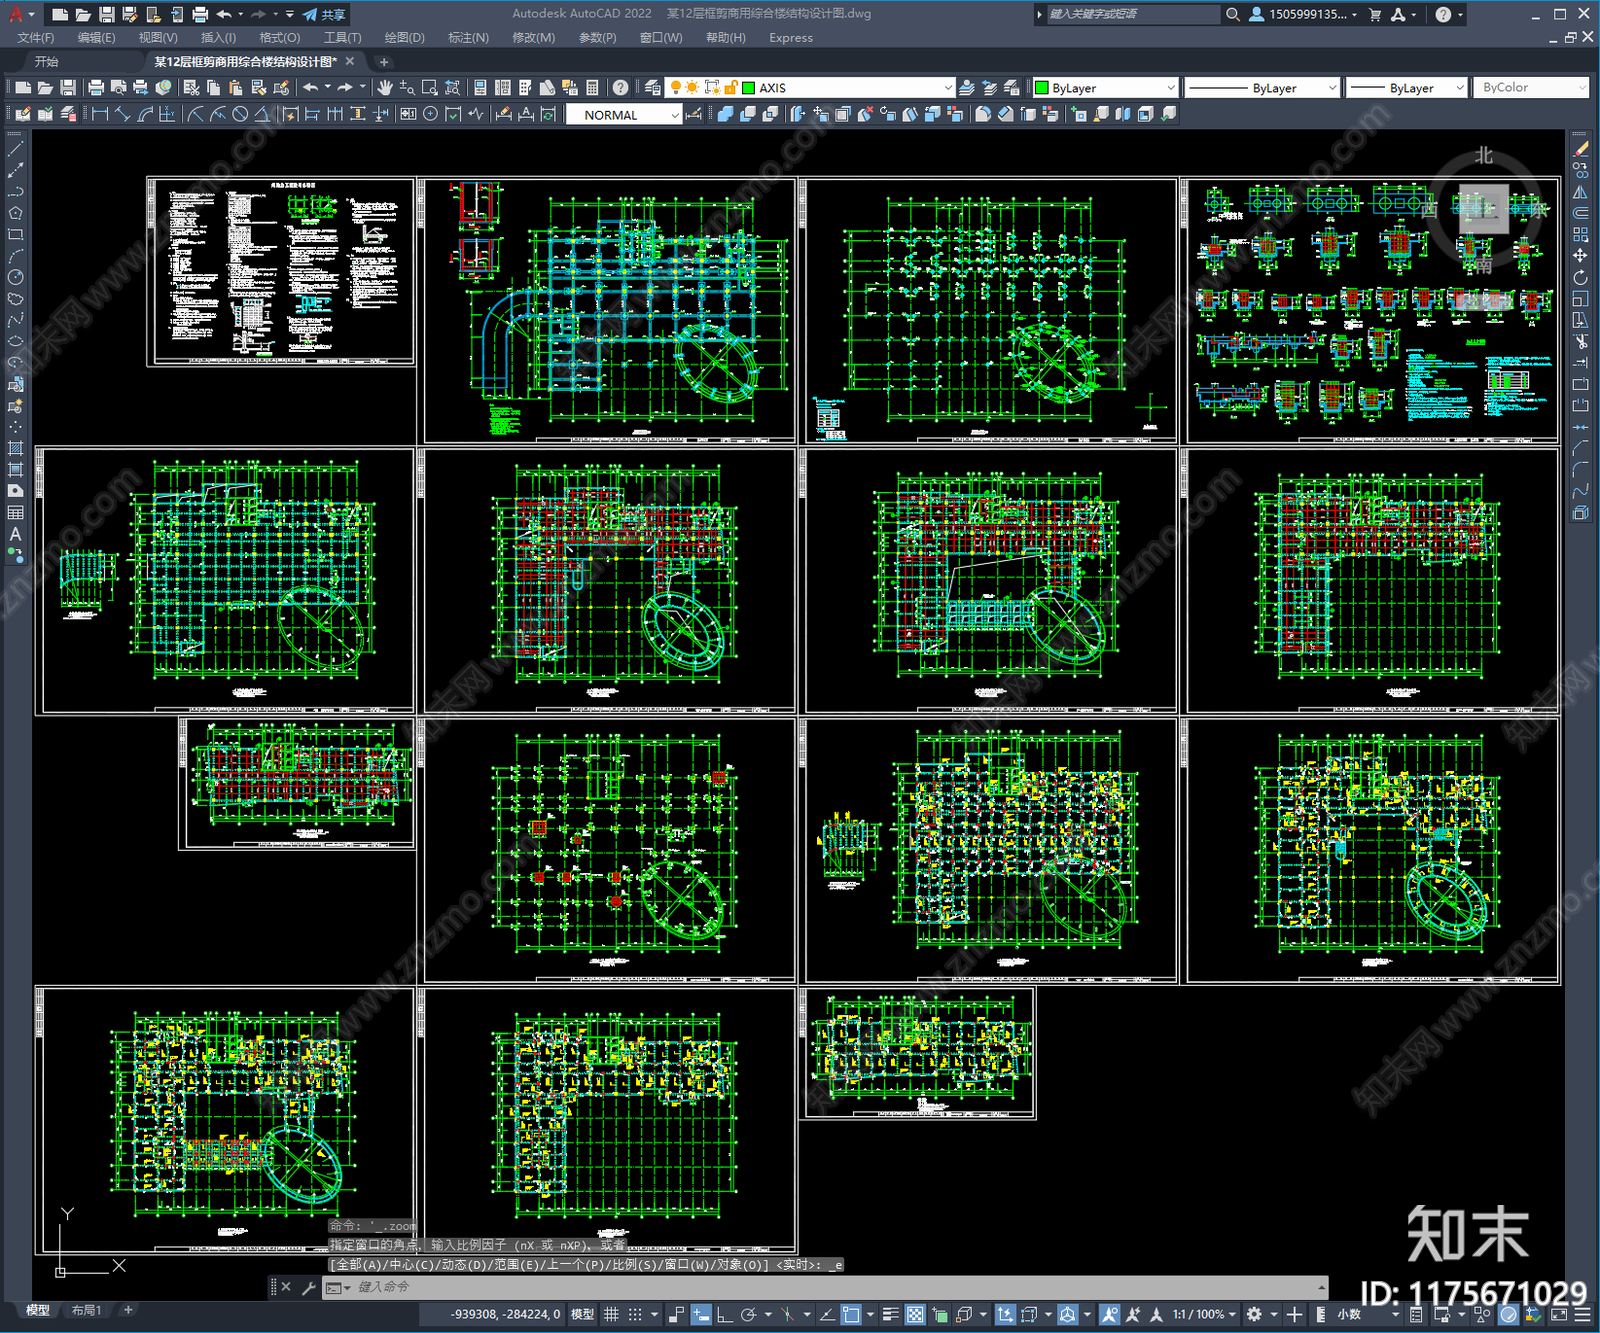The height and width of the screenshot is (1333, 1600).
Task: Toggle lineweight display in status bar
Action: point(889,1314)
